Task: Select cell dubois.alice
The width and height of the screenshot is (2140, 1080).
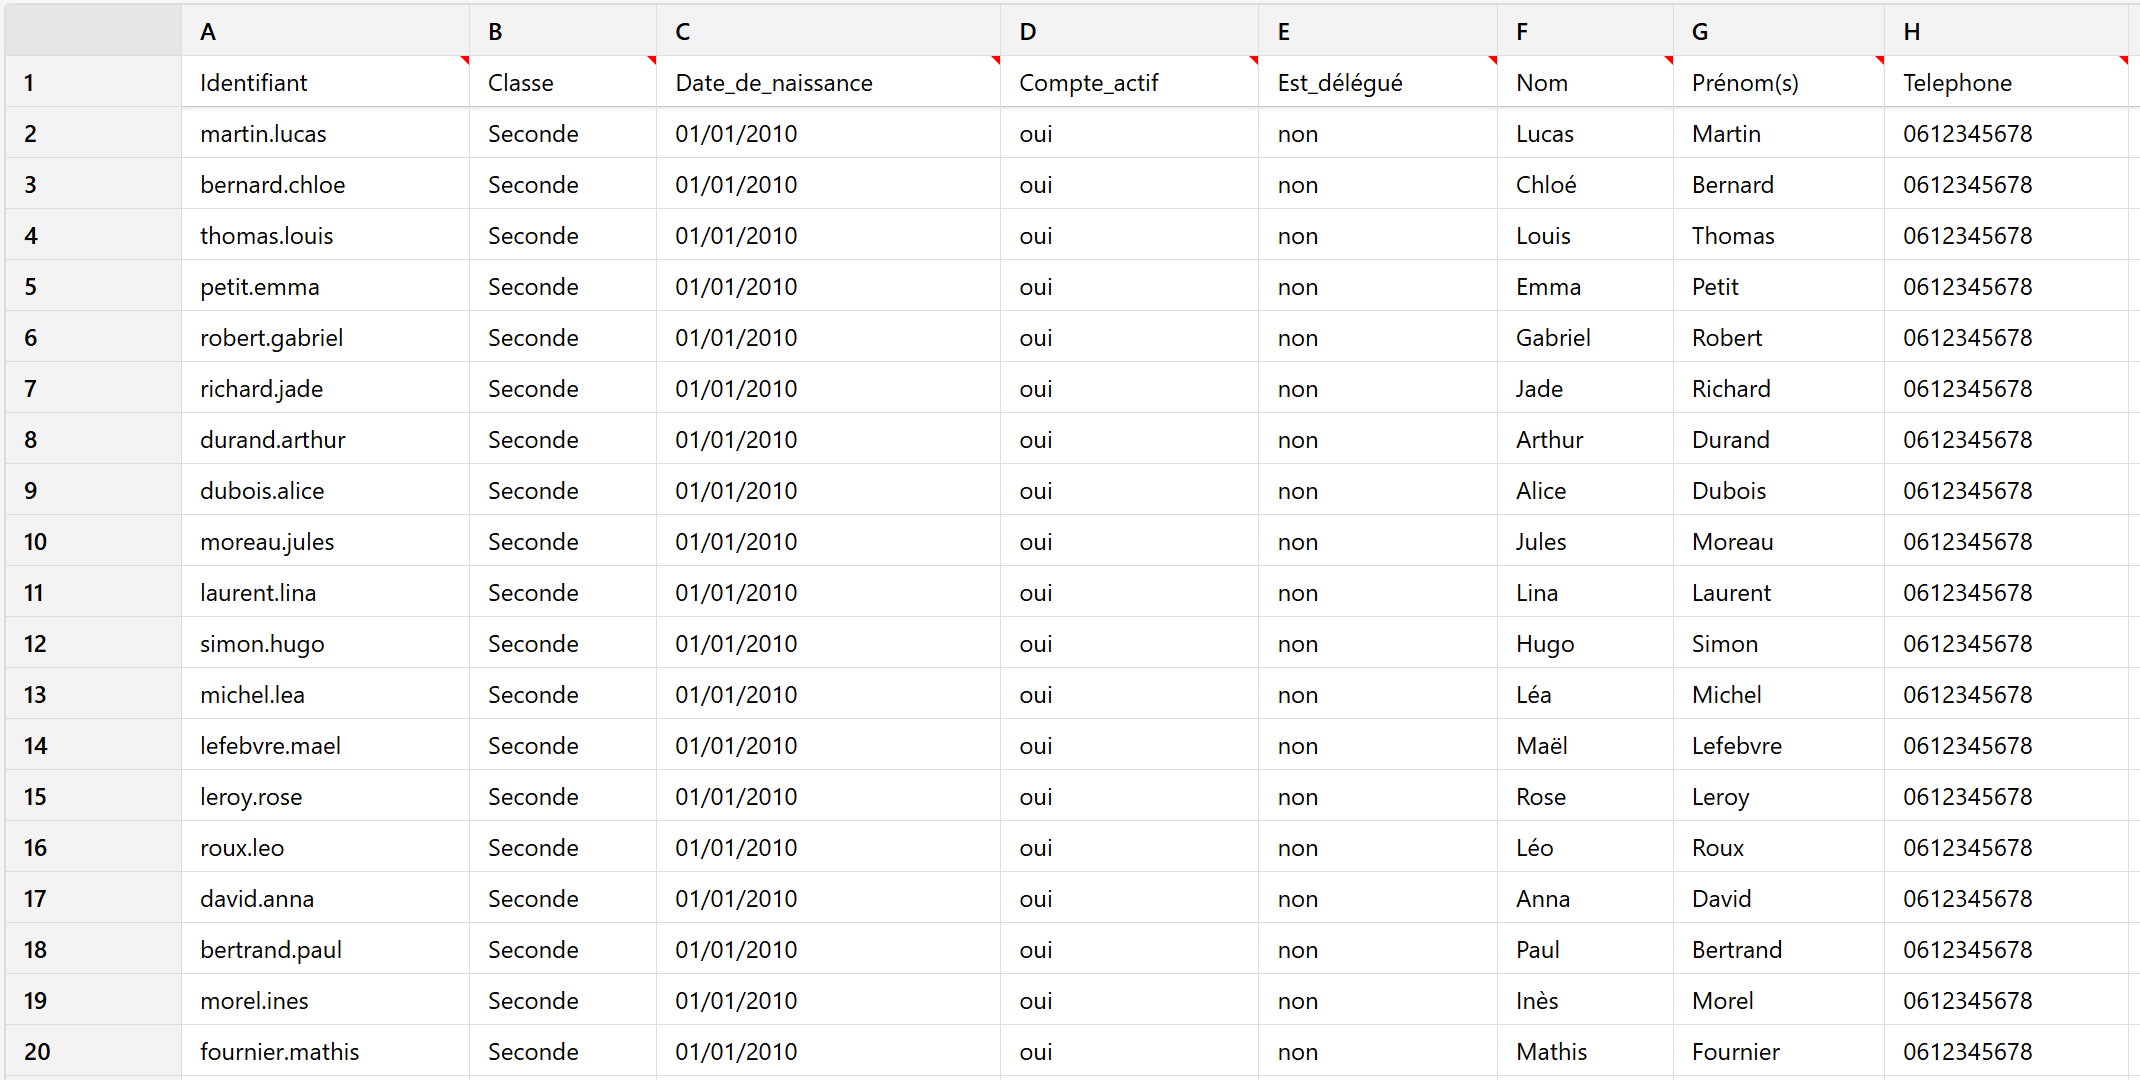Action: (x=325, y=490)
